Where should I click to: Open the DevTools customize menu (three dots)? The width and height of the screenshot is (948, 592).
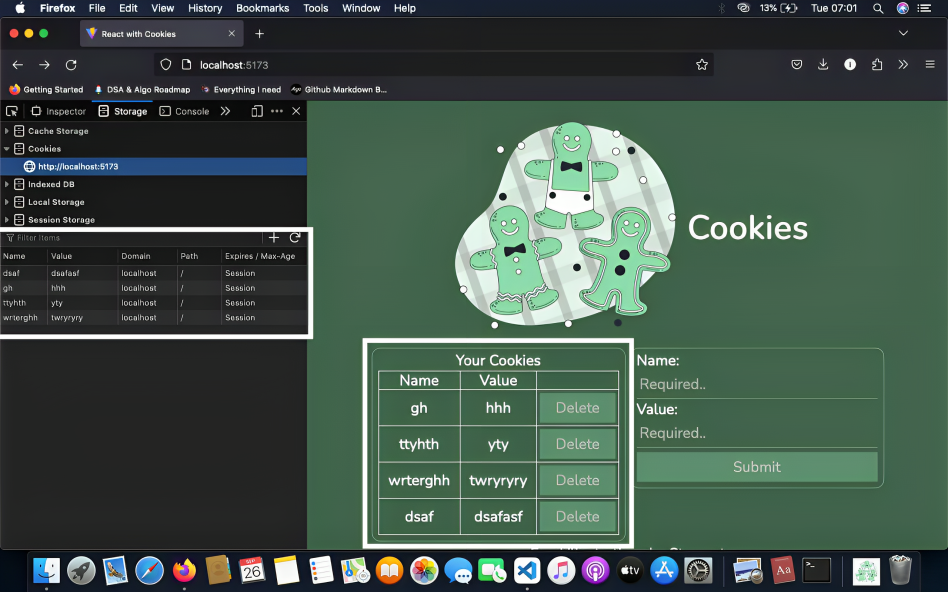[x=277, y=111]
